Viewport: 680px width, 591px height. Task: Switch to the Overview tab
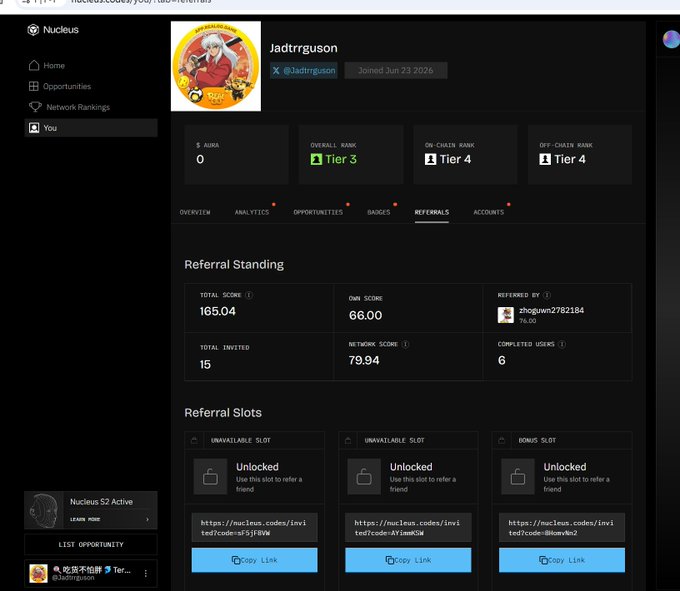point(195,212)
